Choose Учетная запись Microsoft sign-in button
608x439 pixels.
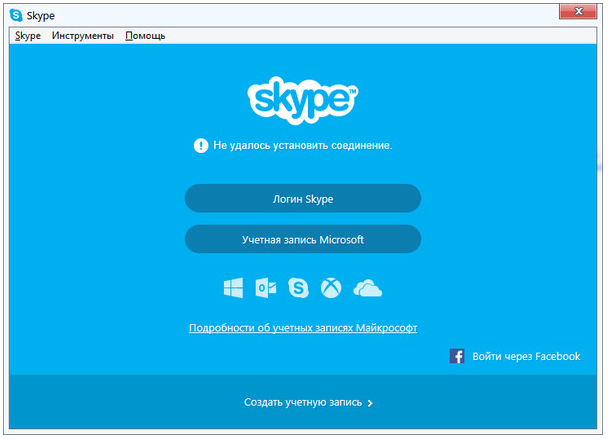coord(302,240)
